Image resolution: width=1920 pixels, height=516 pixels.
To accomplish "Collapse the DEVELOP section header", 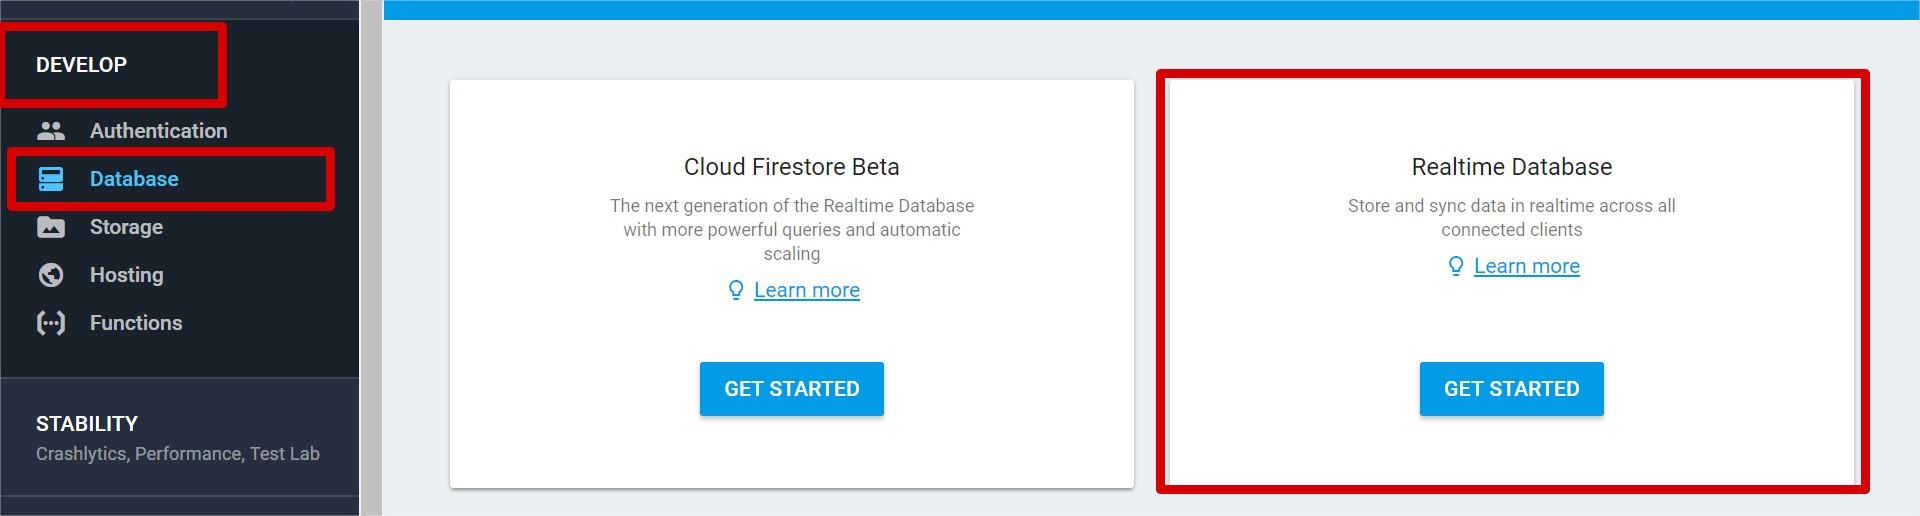I will pos(82,65).
